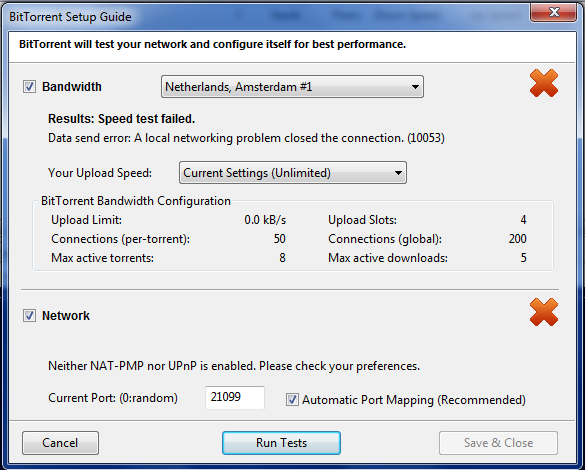The image size is (585, 470).
Task: Click the red X failure icon beside Bandwidth
Action: pos(544,83)
